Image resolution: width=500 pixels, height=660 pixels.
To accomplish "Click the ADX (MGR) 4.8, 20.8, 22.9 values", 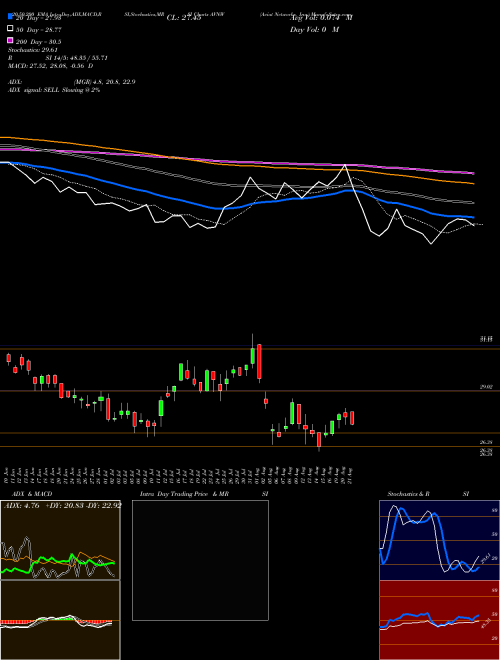I will 104,82.
